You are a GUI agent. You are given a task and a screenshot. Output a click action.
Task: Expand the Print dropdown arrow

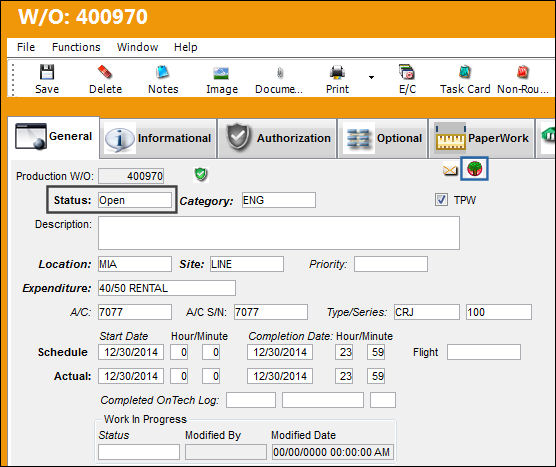click(371, 77)
